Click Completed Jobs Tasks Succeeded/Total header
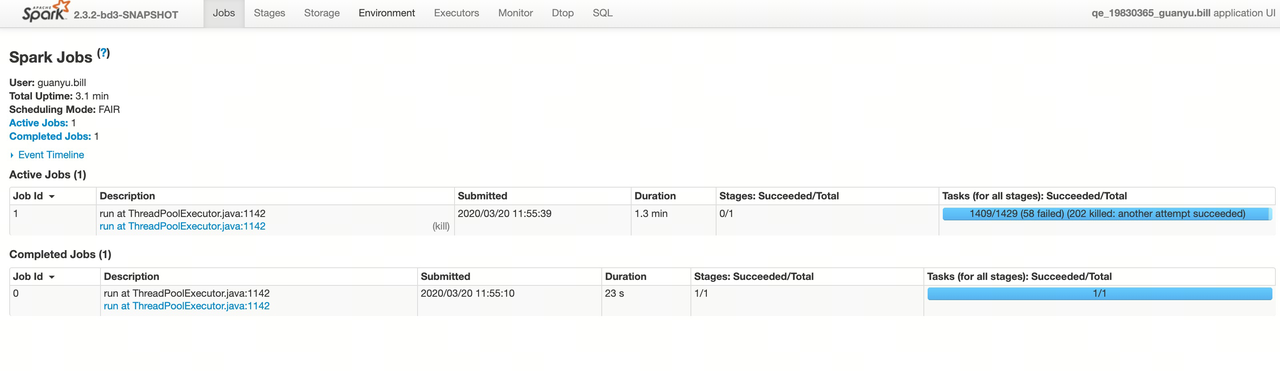 [1020, 276]
